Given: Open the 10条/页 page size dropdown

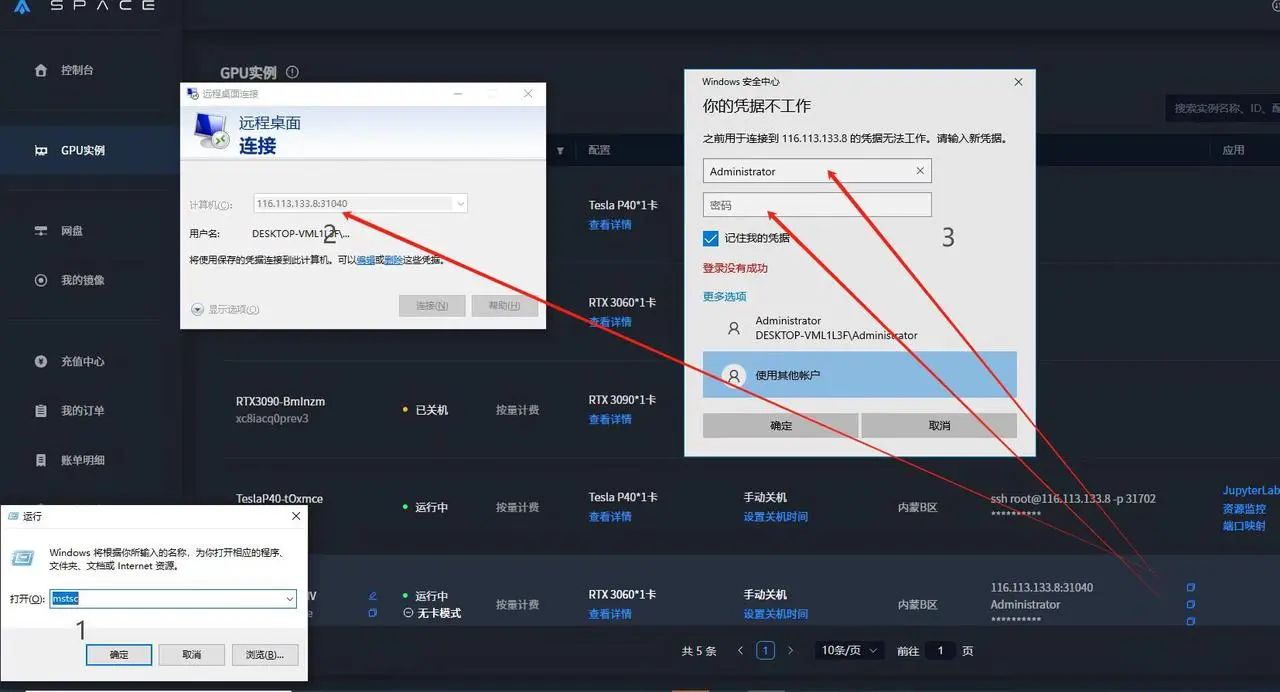Looking at the screenshot, I should click(x=849, y=650).
